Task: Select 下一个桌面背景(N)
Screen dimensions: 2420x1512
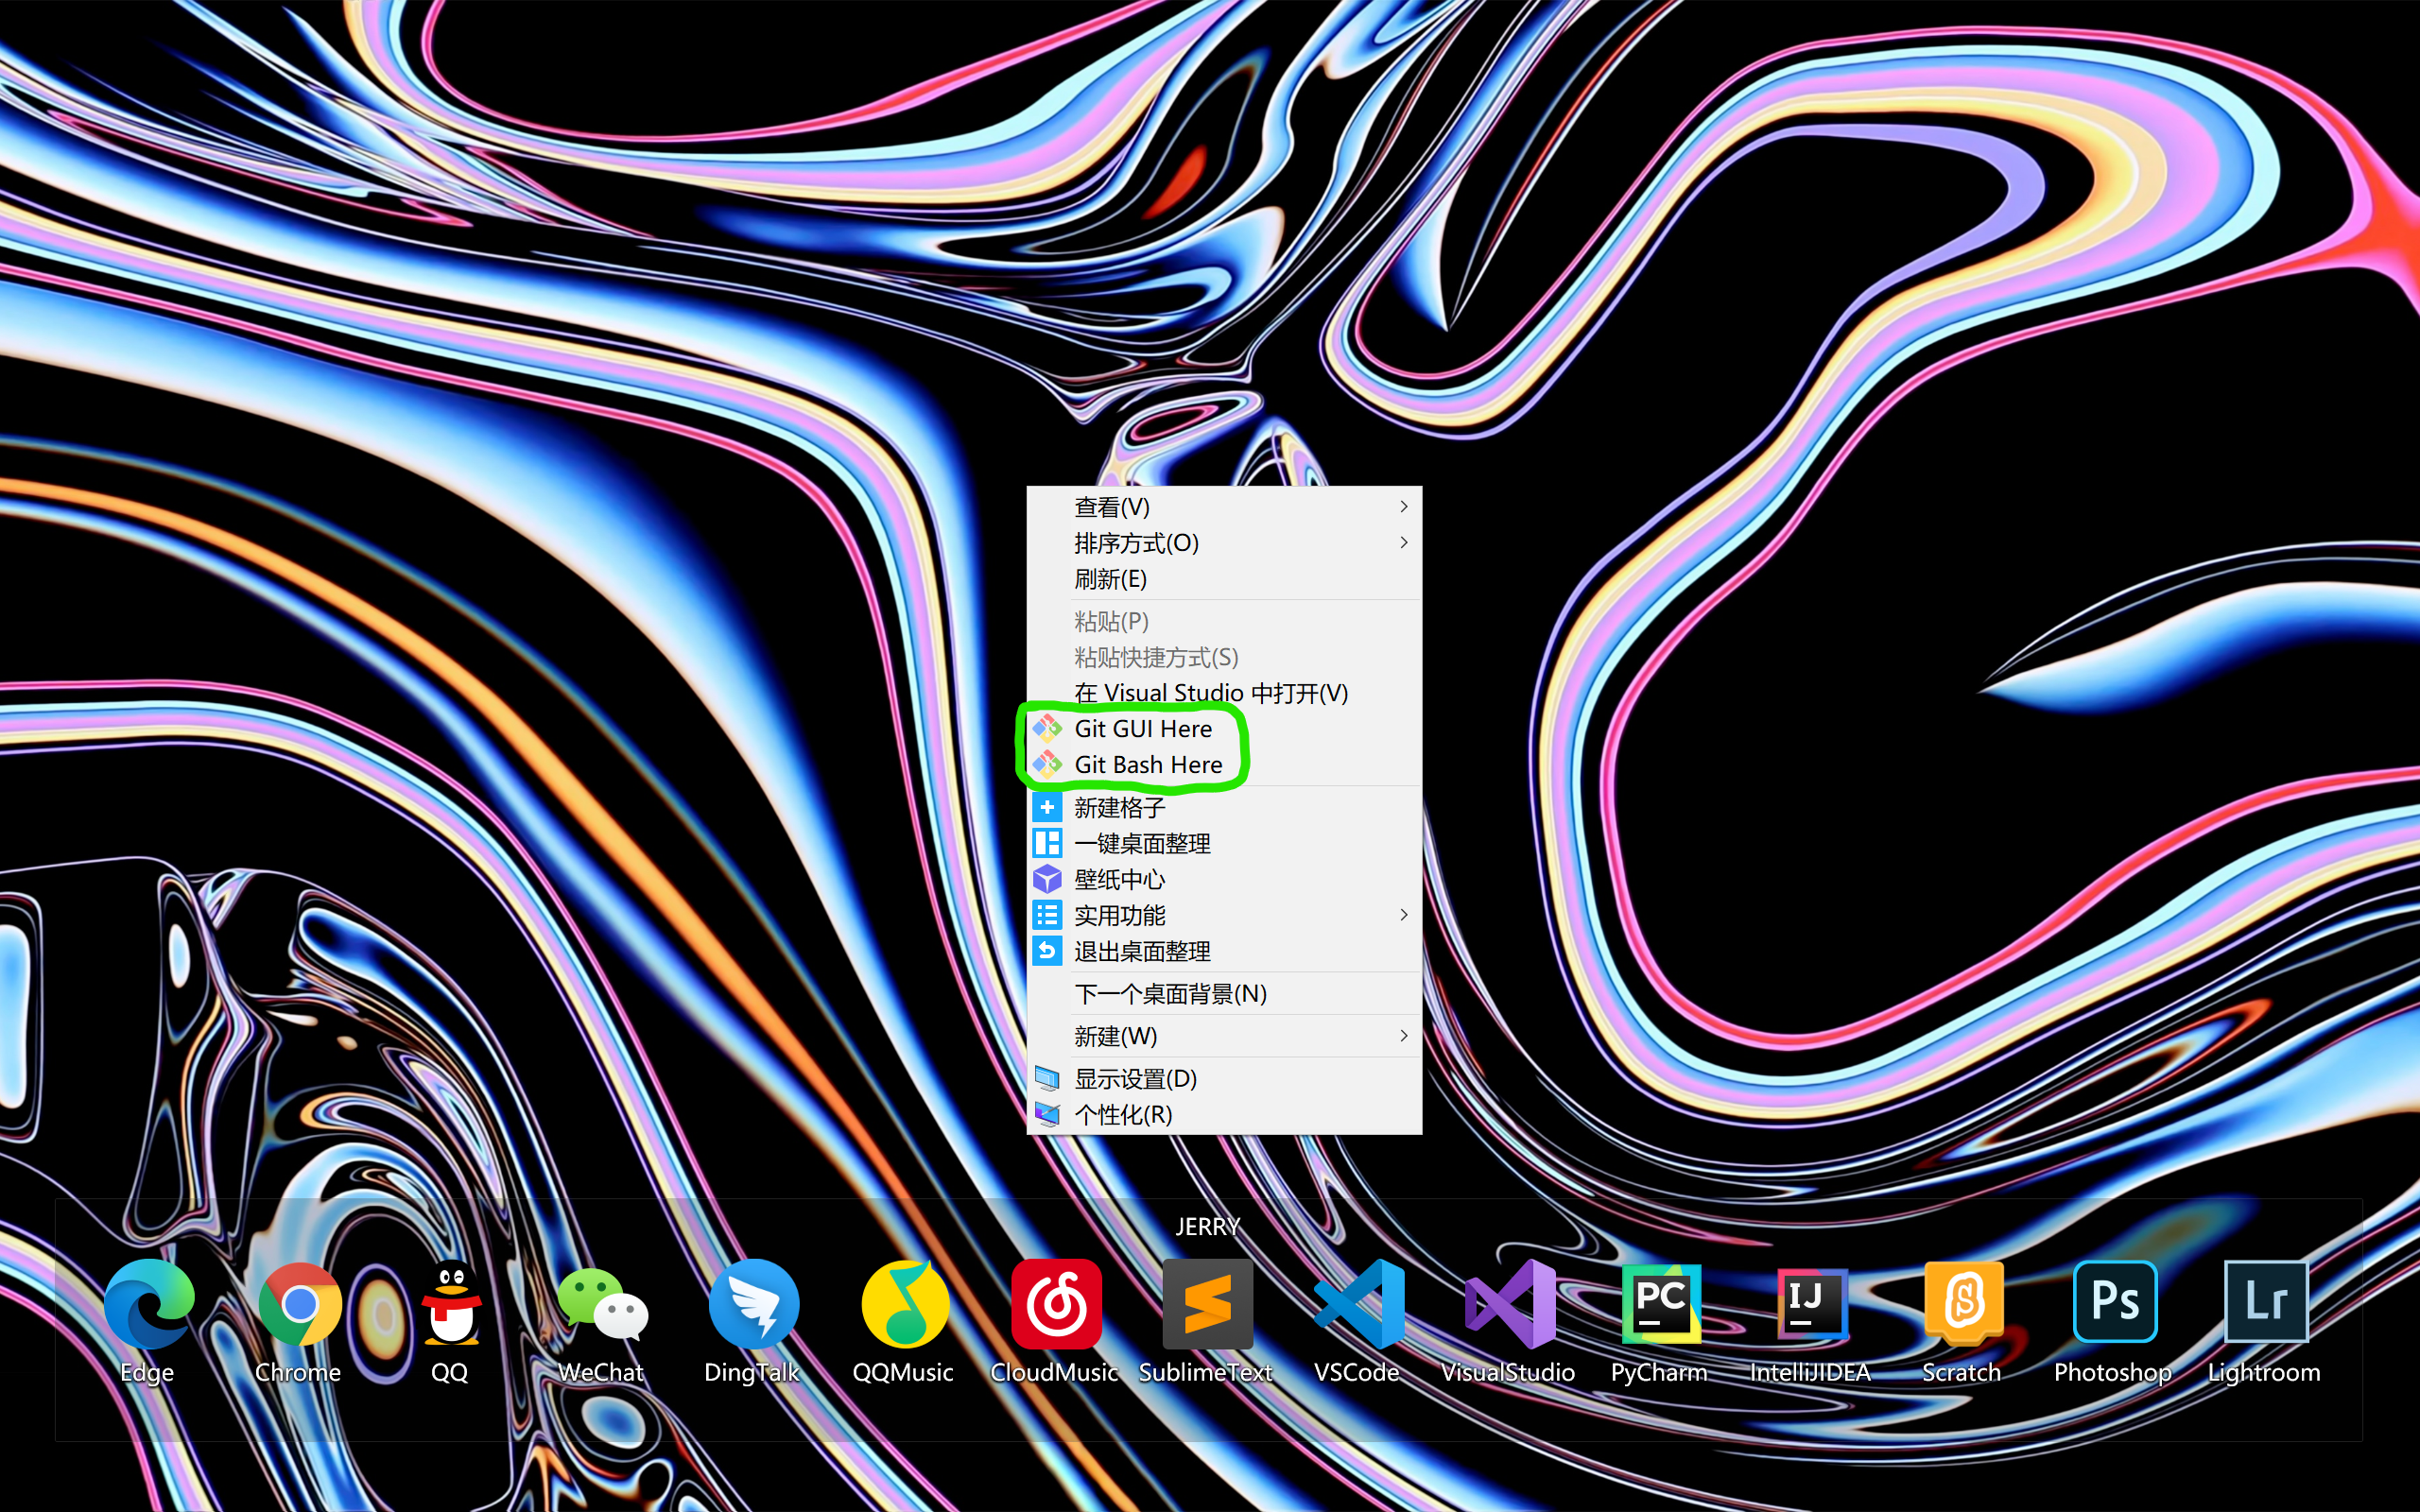Action: tap(1224, 994)
